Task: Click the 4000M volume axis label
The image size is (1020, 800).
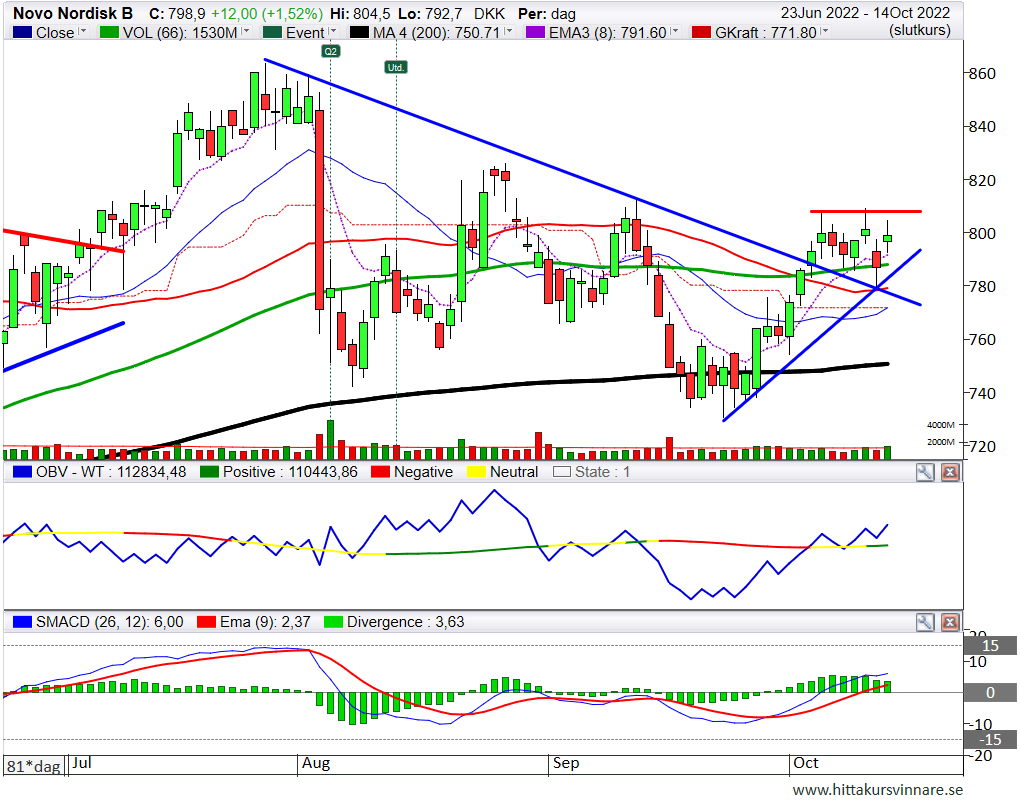Action: point(941,425)
